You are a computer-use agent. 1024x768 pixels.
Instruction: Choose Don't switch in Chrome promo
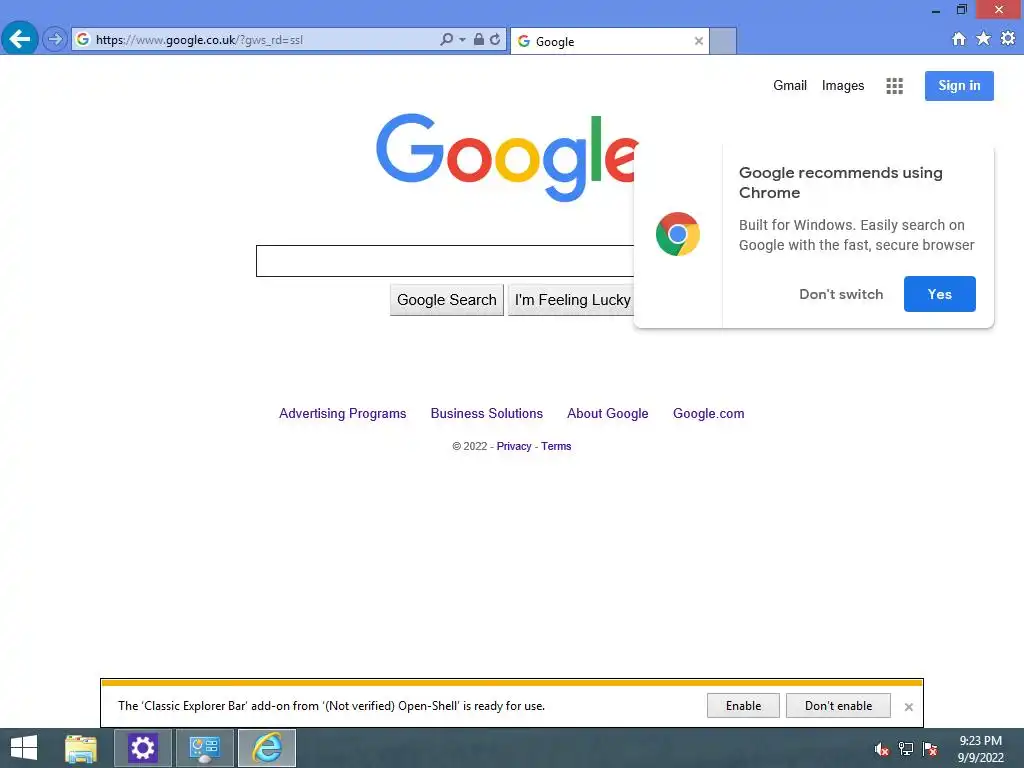tap(841, 294)
